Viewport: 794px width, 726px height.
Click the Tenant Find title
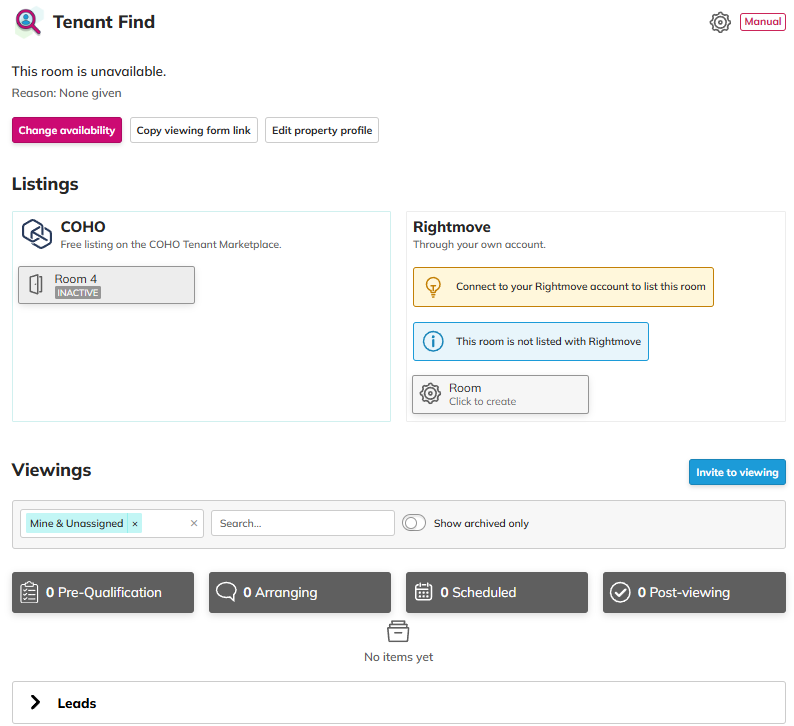[x=104, y=22]
